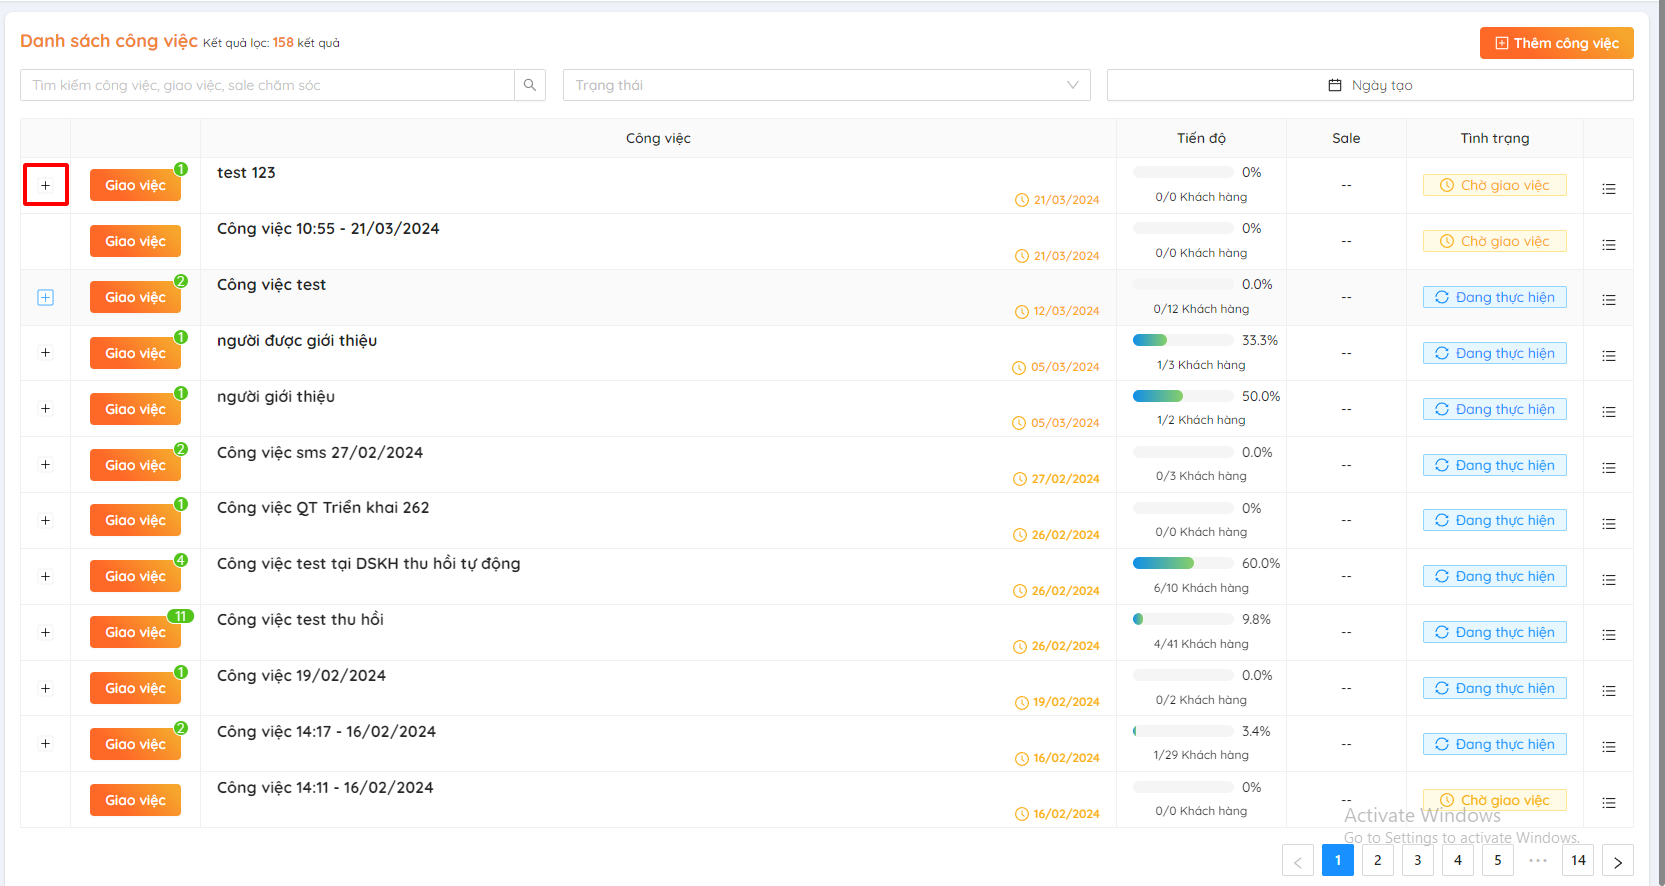Open list menu for Công việc 14:17 - 16/02/2024
This screenshot has height=886, width=1665.
tap(1608, 747)
